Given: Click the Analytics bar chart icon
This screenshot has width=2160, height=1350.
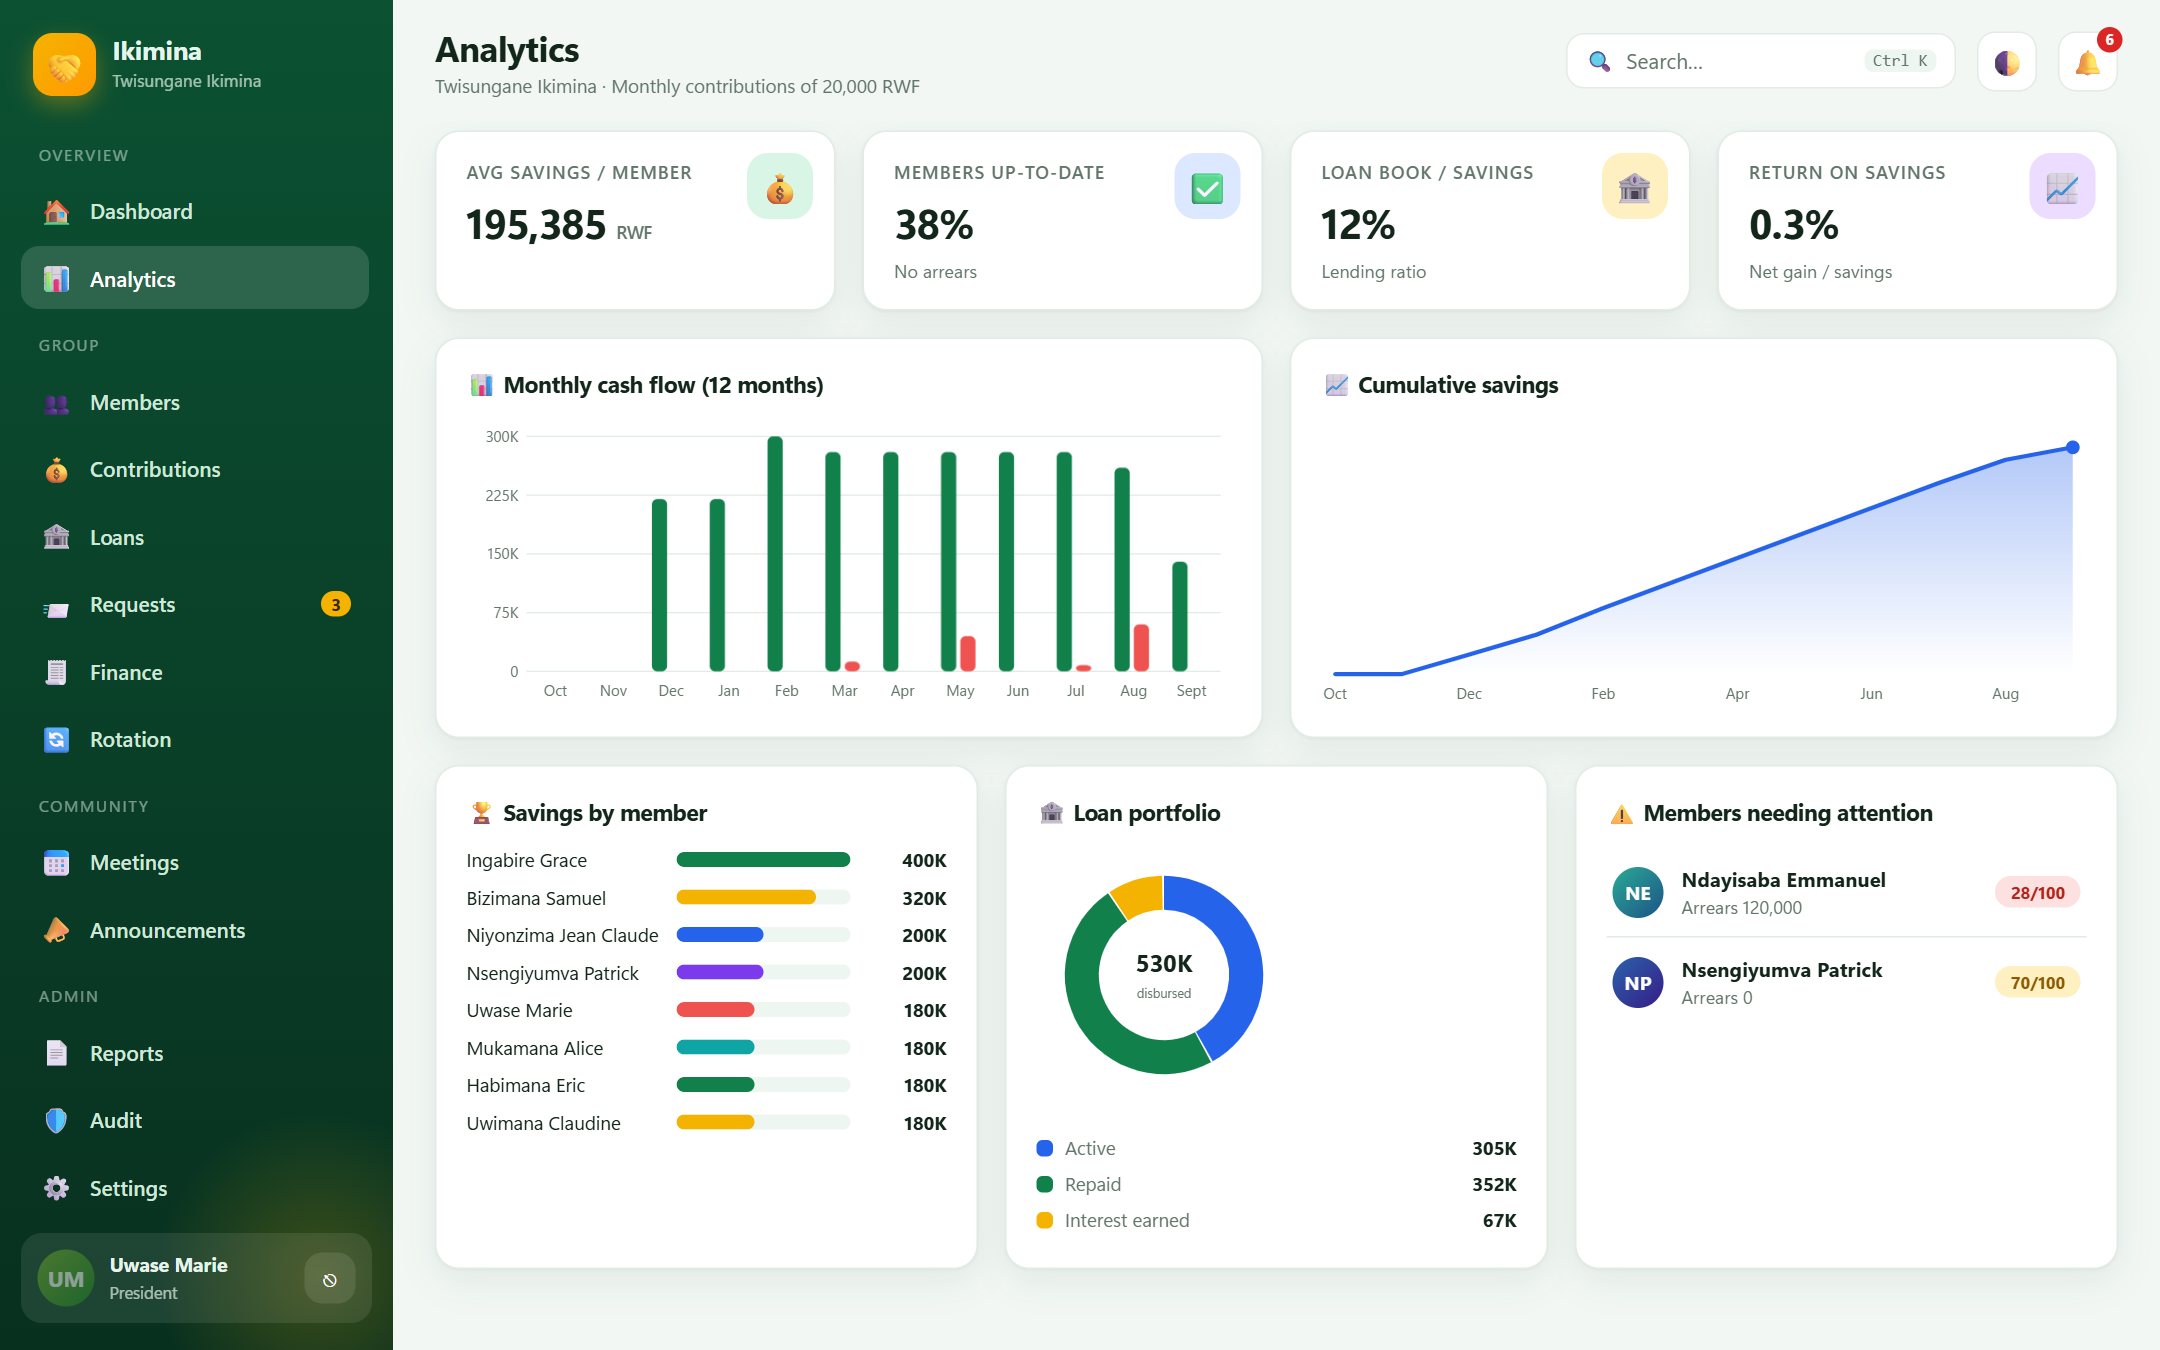Looking at the screenshot, I should 57,279.
